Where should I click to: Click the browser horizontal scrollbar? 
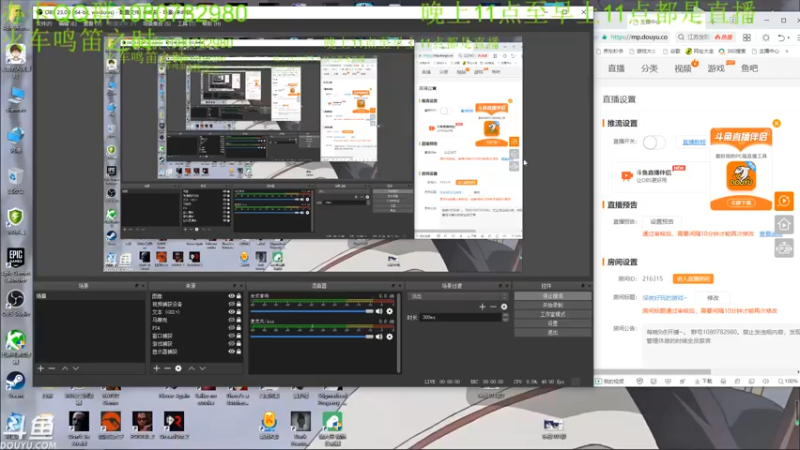[653, 372]
